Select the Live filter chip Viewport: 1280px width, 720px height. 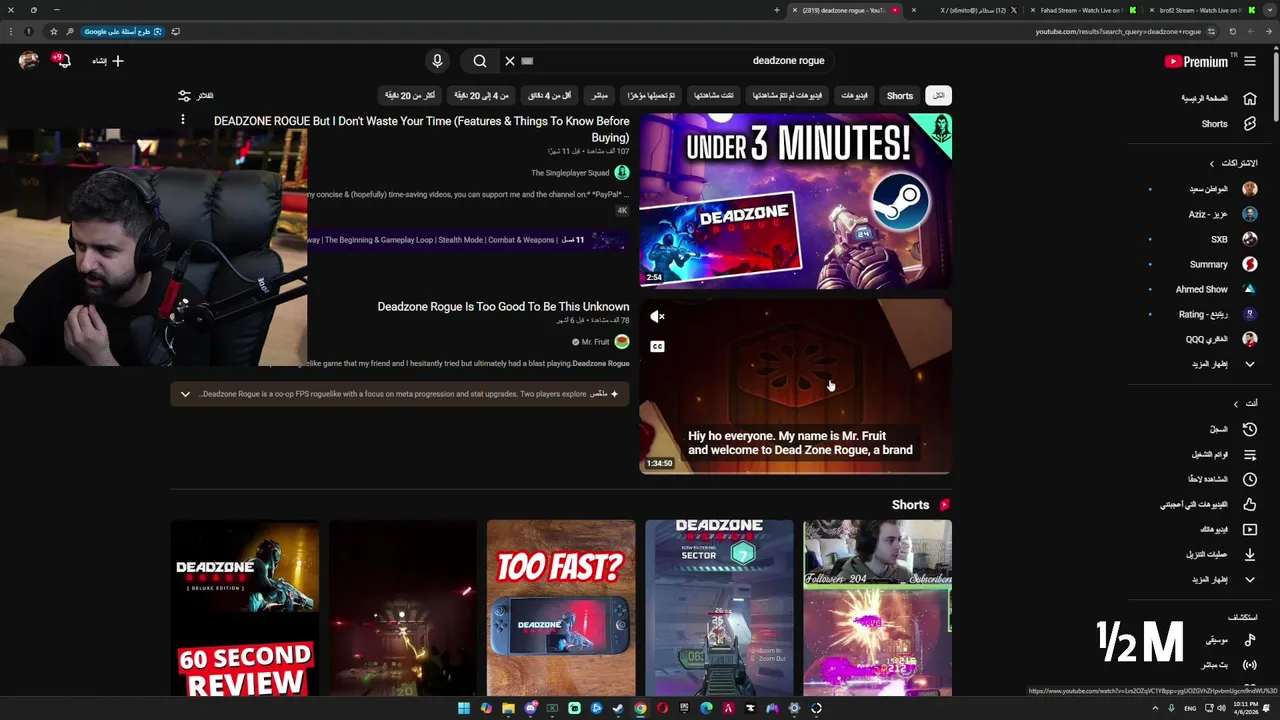pyautogui.click(x=600, y=96)
